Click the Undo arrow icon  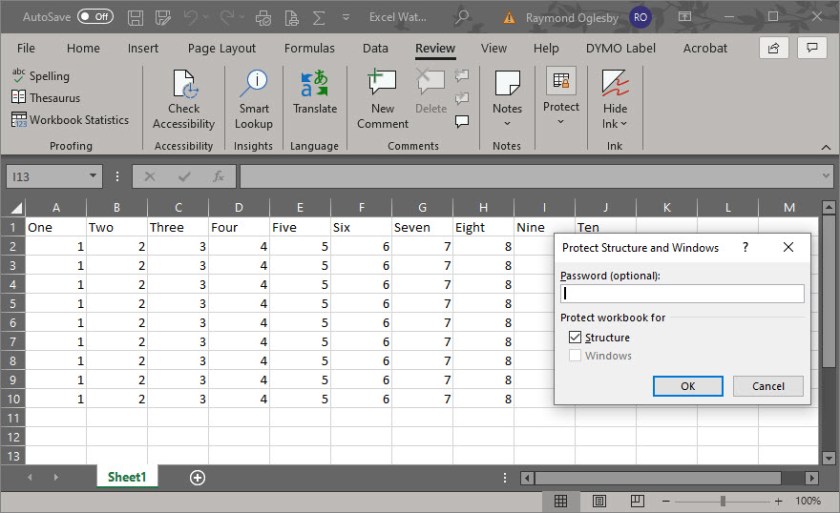190,18
